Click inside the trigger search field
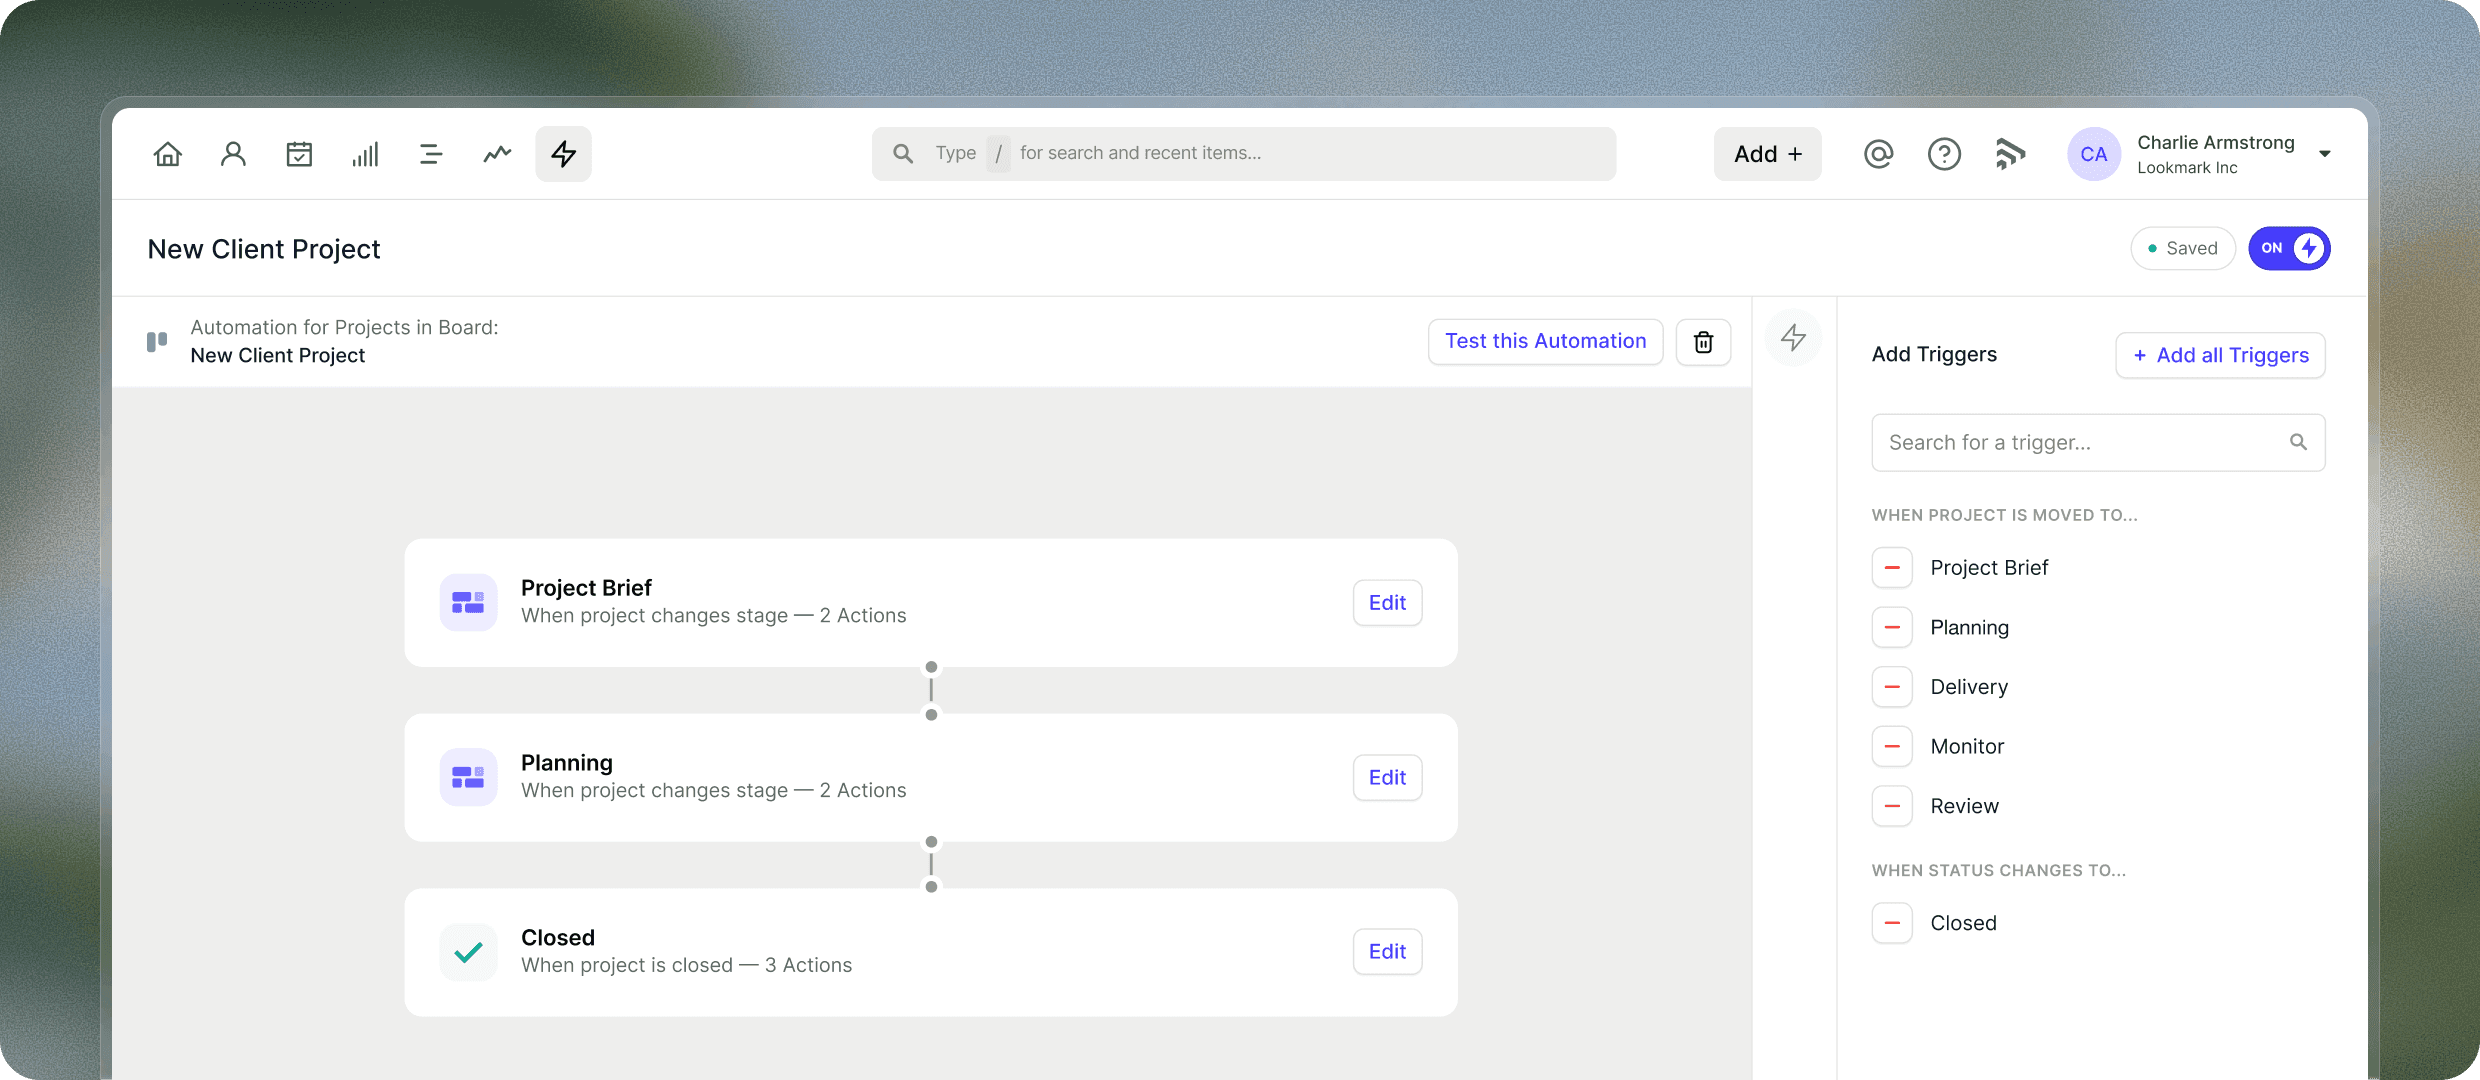 (2080, 442)
